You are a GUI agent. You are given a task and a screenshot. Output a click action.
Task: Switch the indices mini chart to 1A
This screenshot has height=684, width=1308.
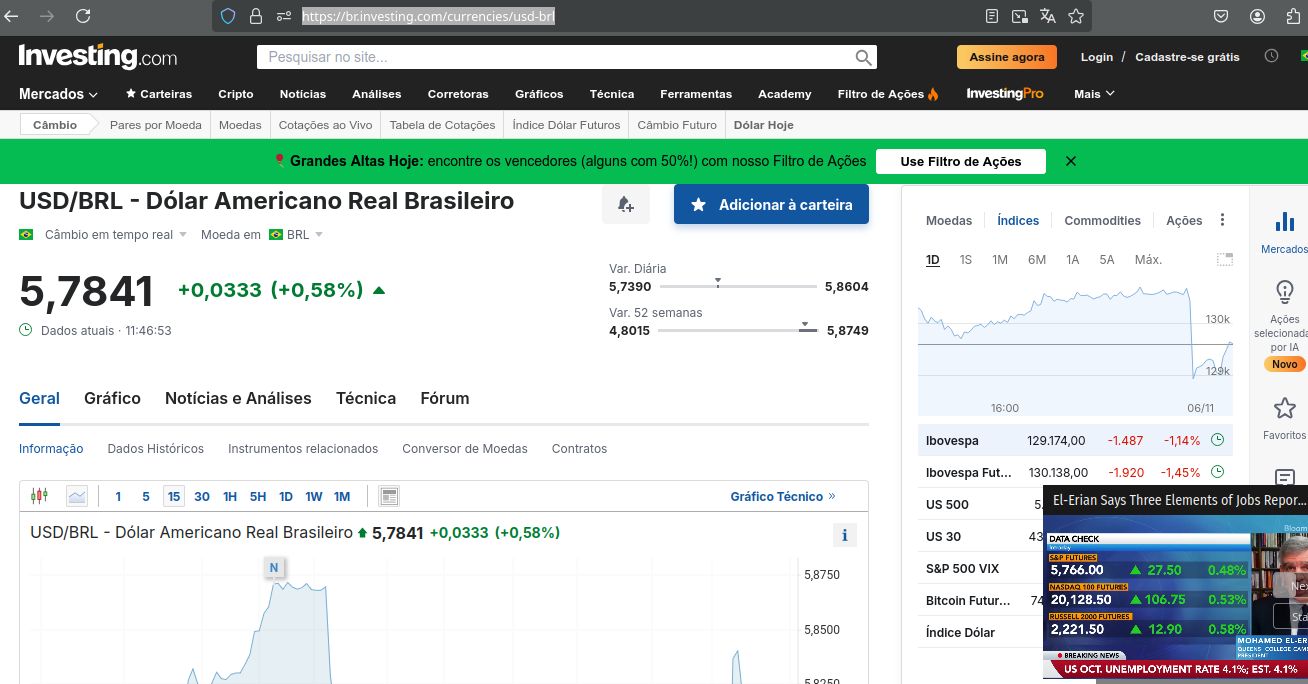(1072, 259)
